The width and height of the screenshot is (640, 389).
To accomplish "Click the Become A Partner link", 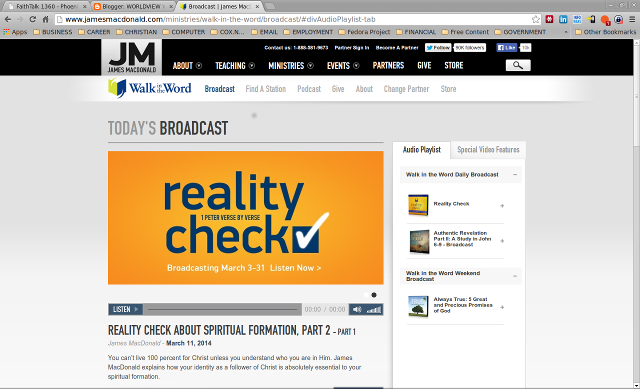I will (x=397, y=48).
